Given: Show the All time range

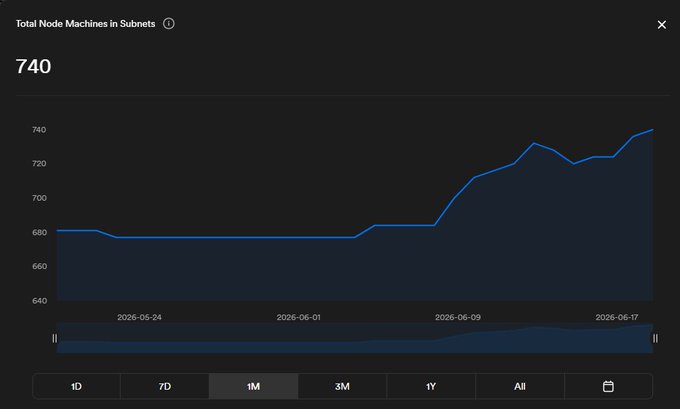Looking at the screenshot, I should (520, 386).
